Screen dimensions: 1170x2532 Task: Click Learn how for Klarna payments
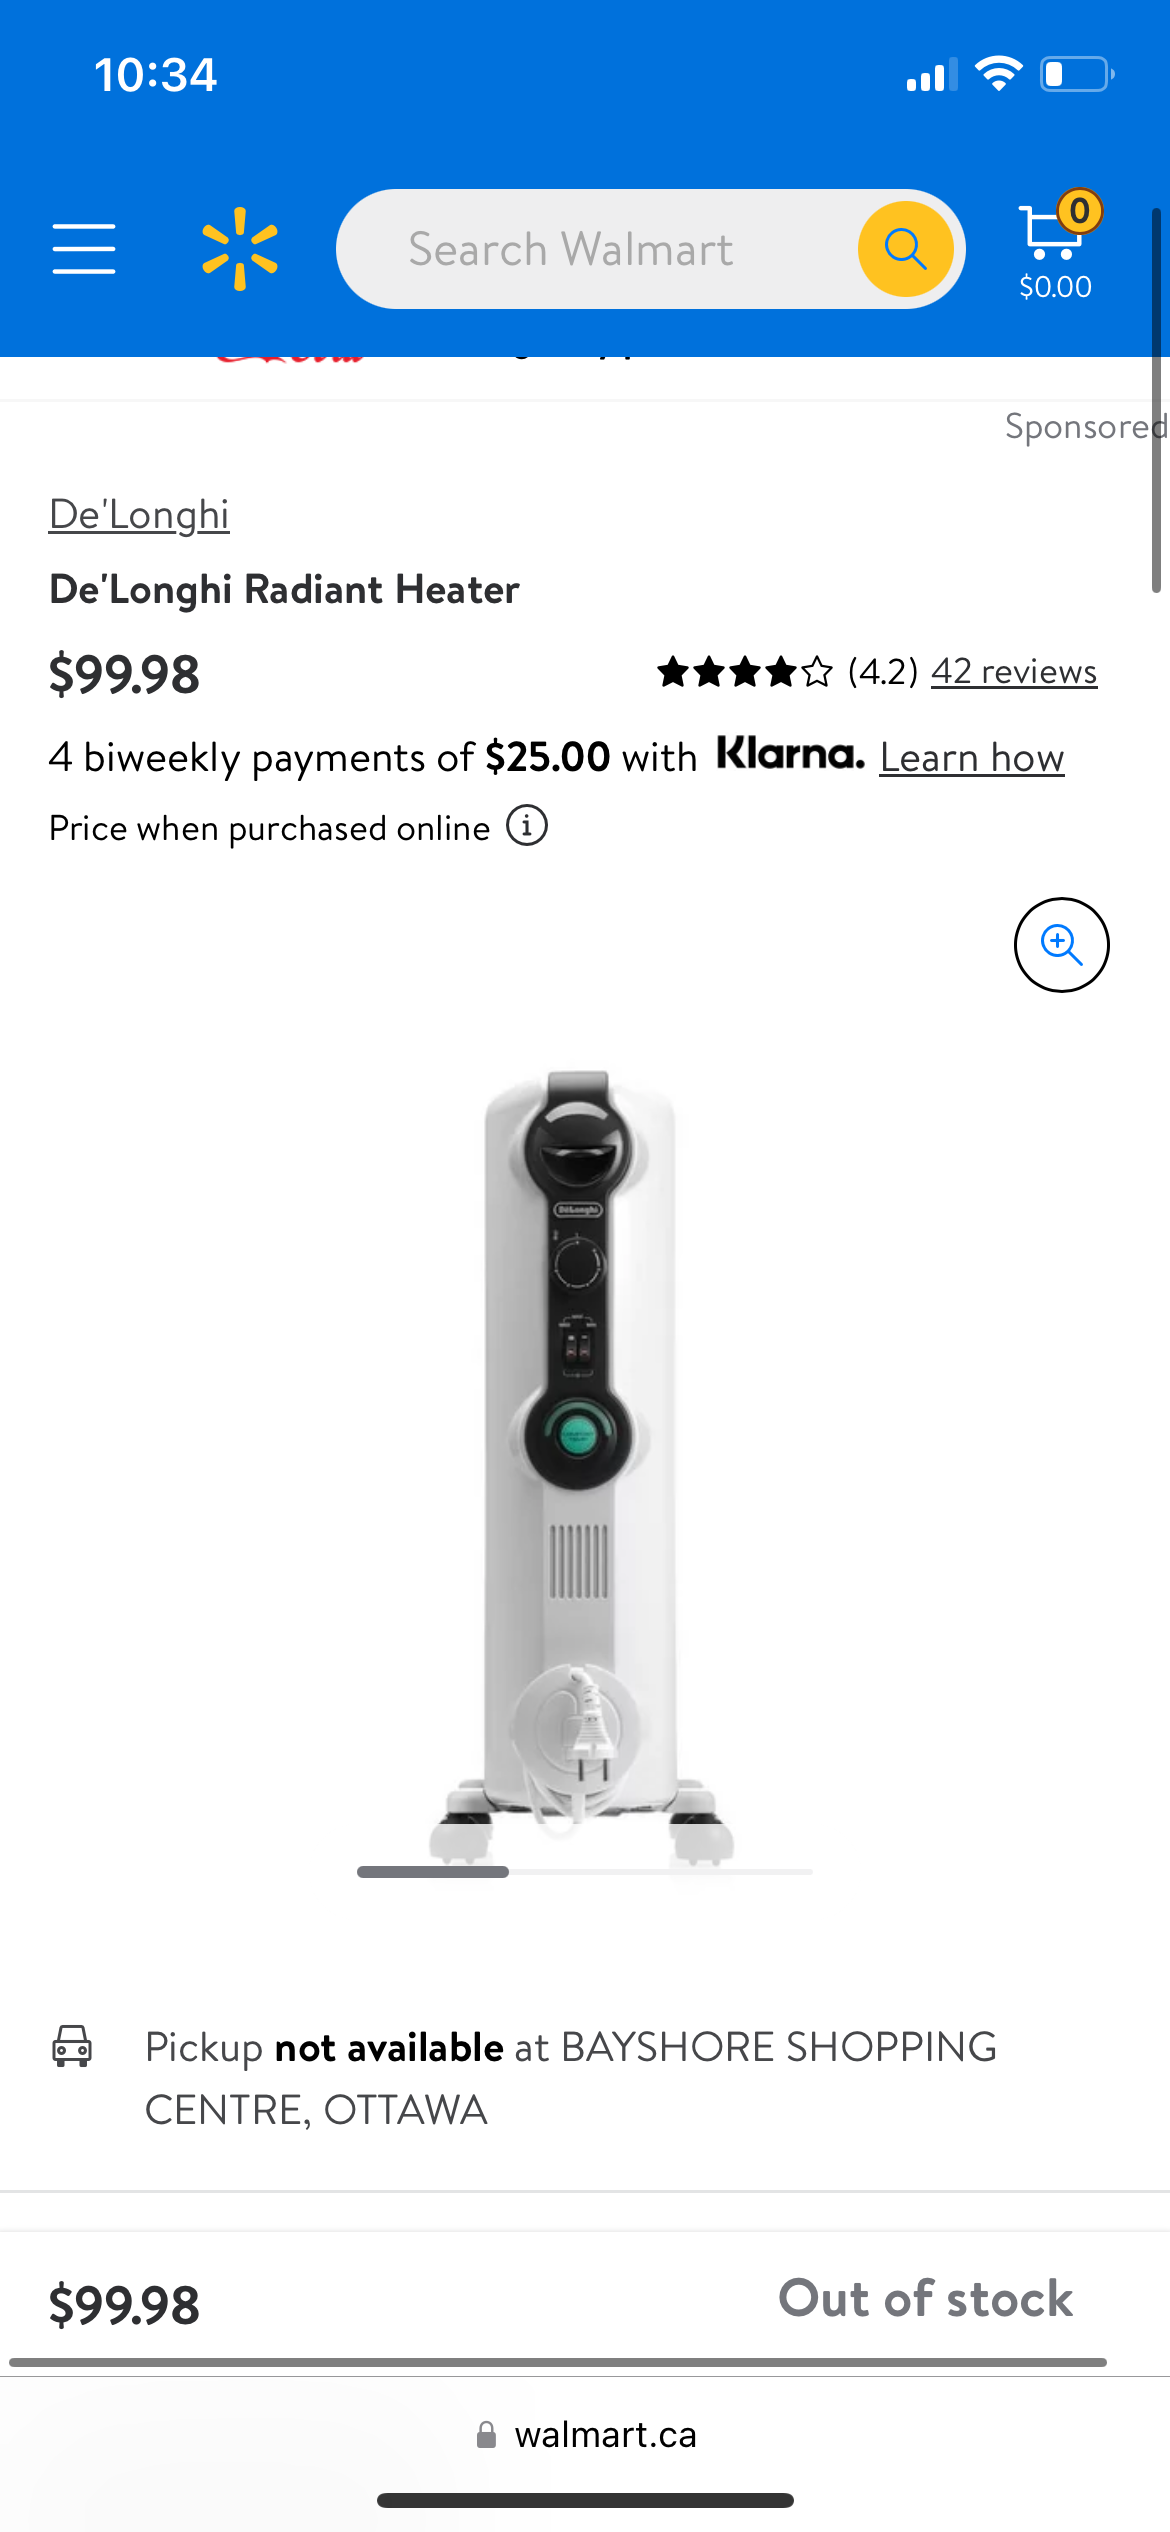click(x=972, y=757)
